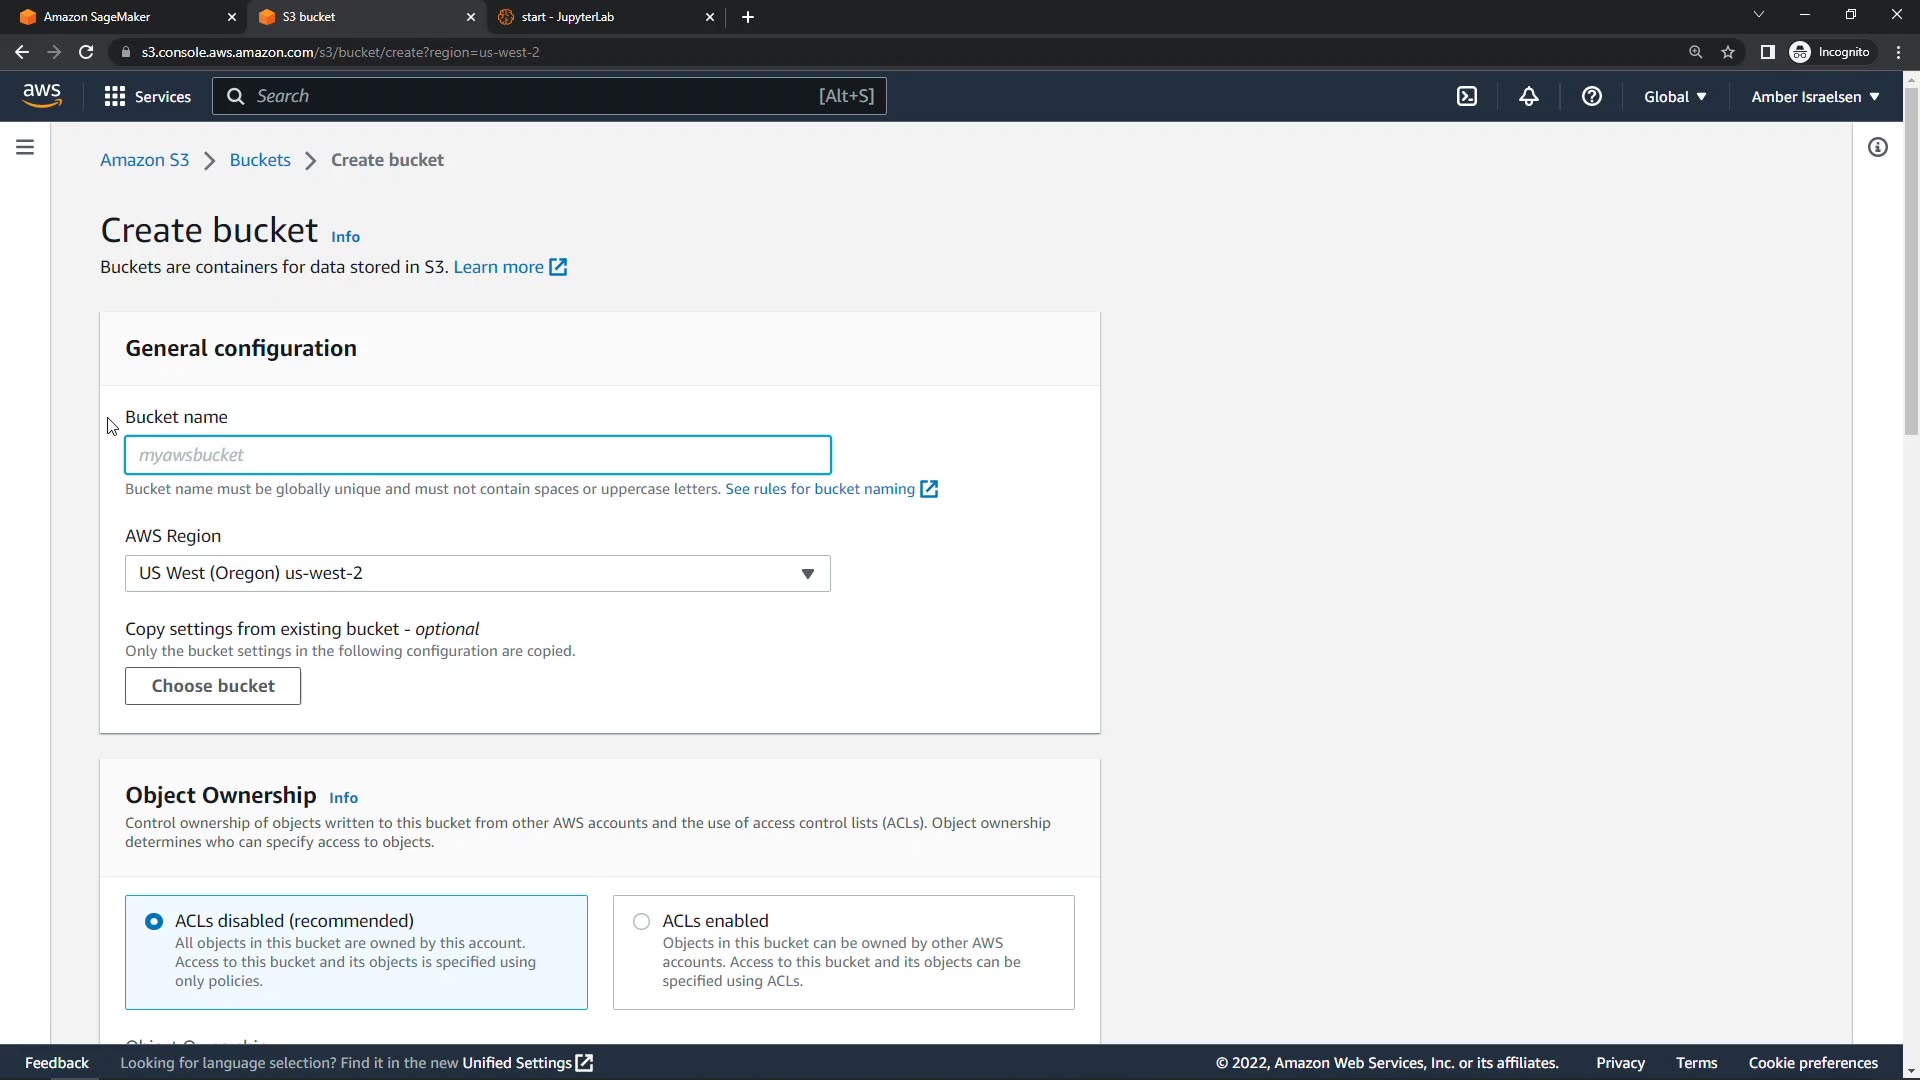Bookmark this page with the star icon
Image resolution: width=1920 pixels, height=1080 pixels.
click(1728, 52)
